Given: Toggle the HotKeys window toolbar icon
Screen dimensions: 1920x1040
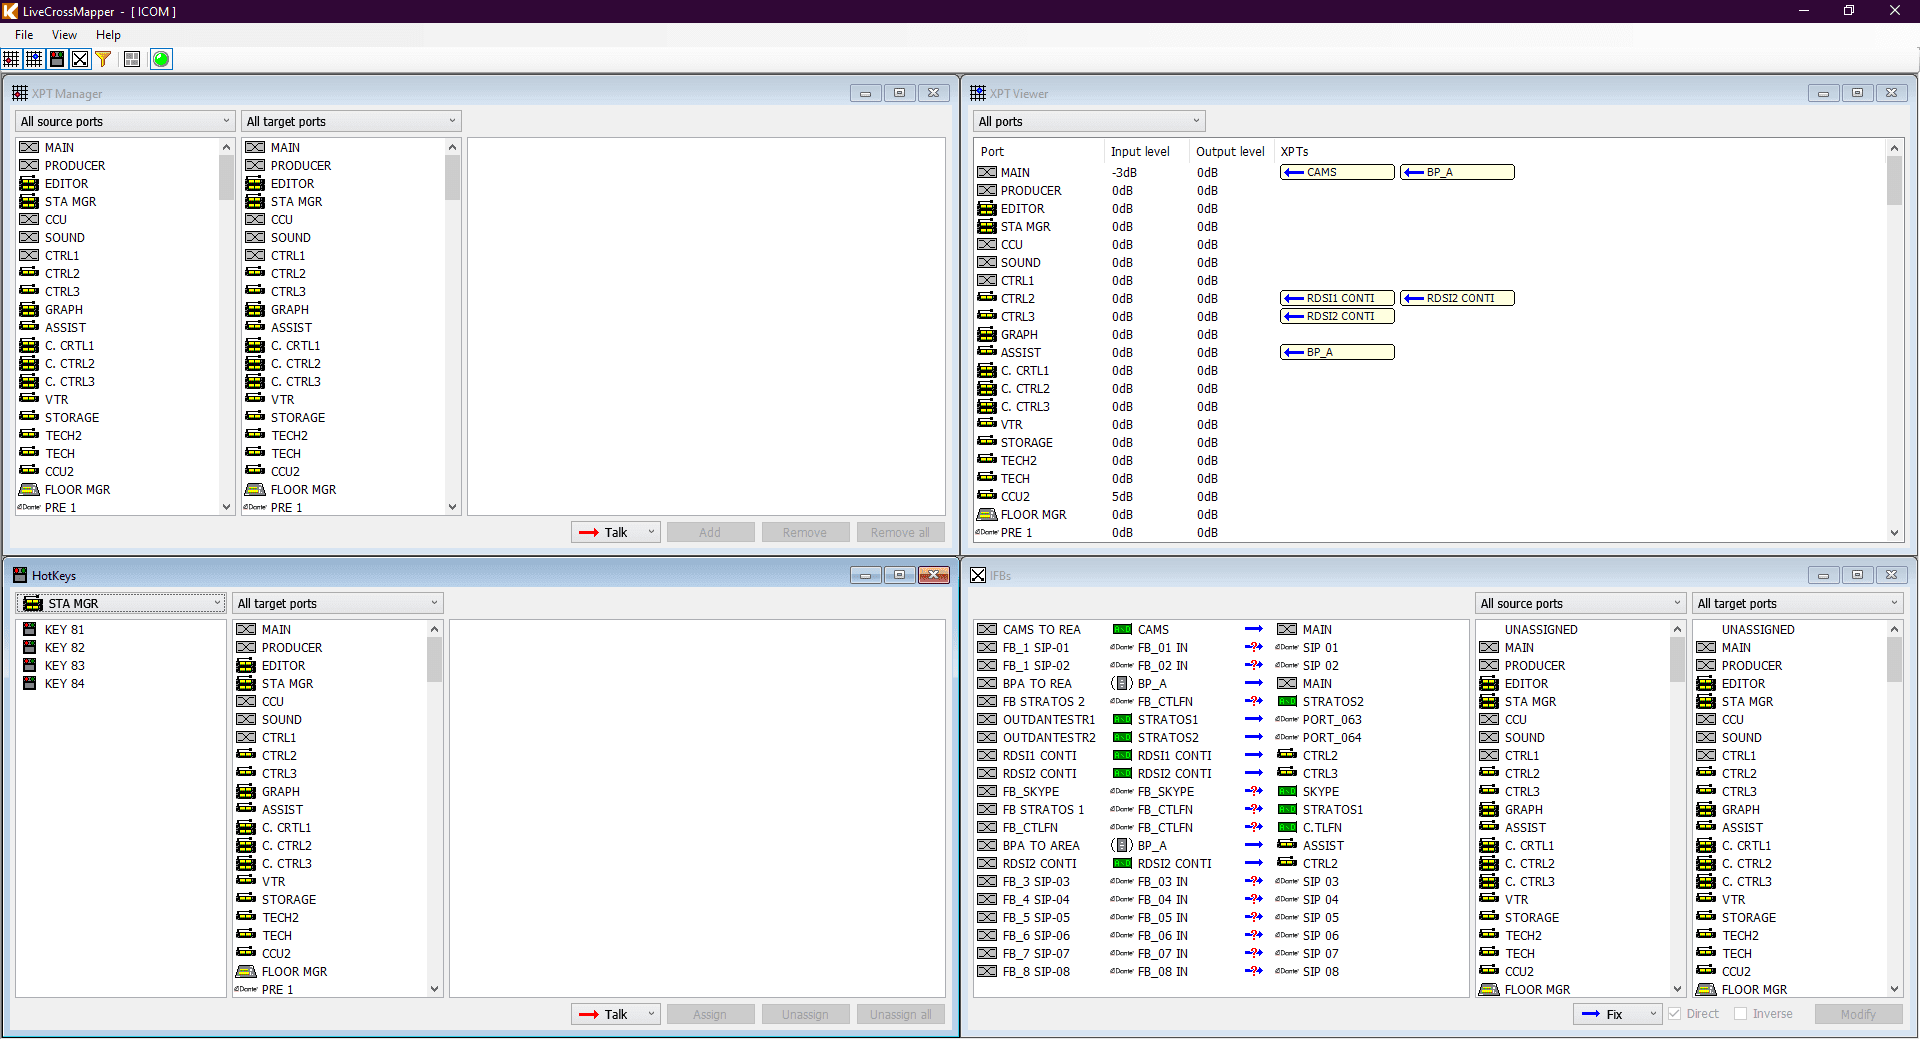Looking at the screenshot, I should (x=57, y=59).
